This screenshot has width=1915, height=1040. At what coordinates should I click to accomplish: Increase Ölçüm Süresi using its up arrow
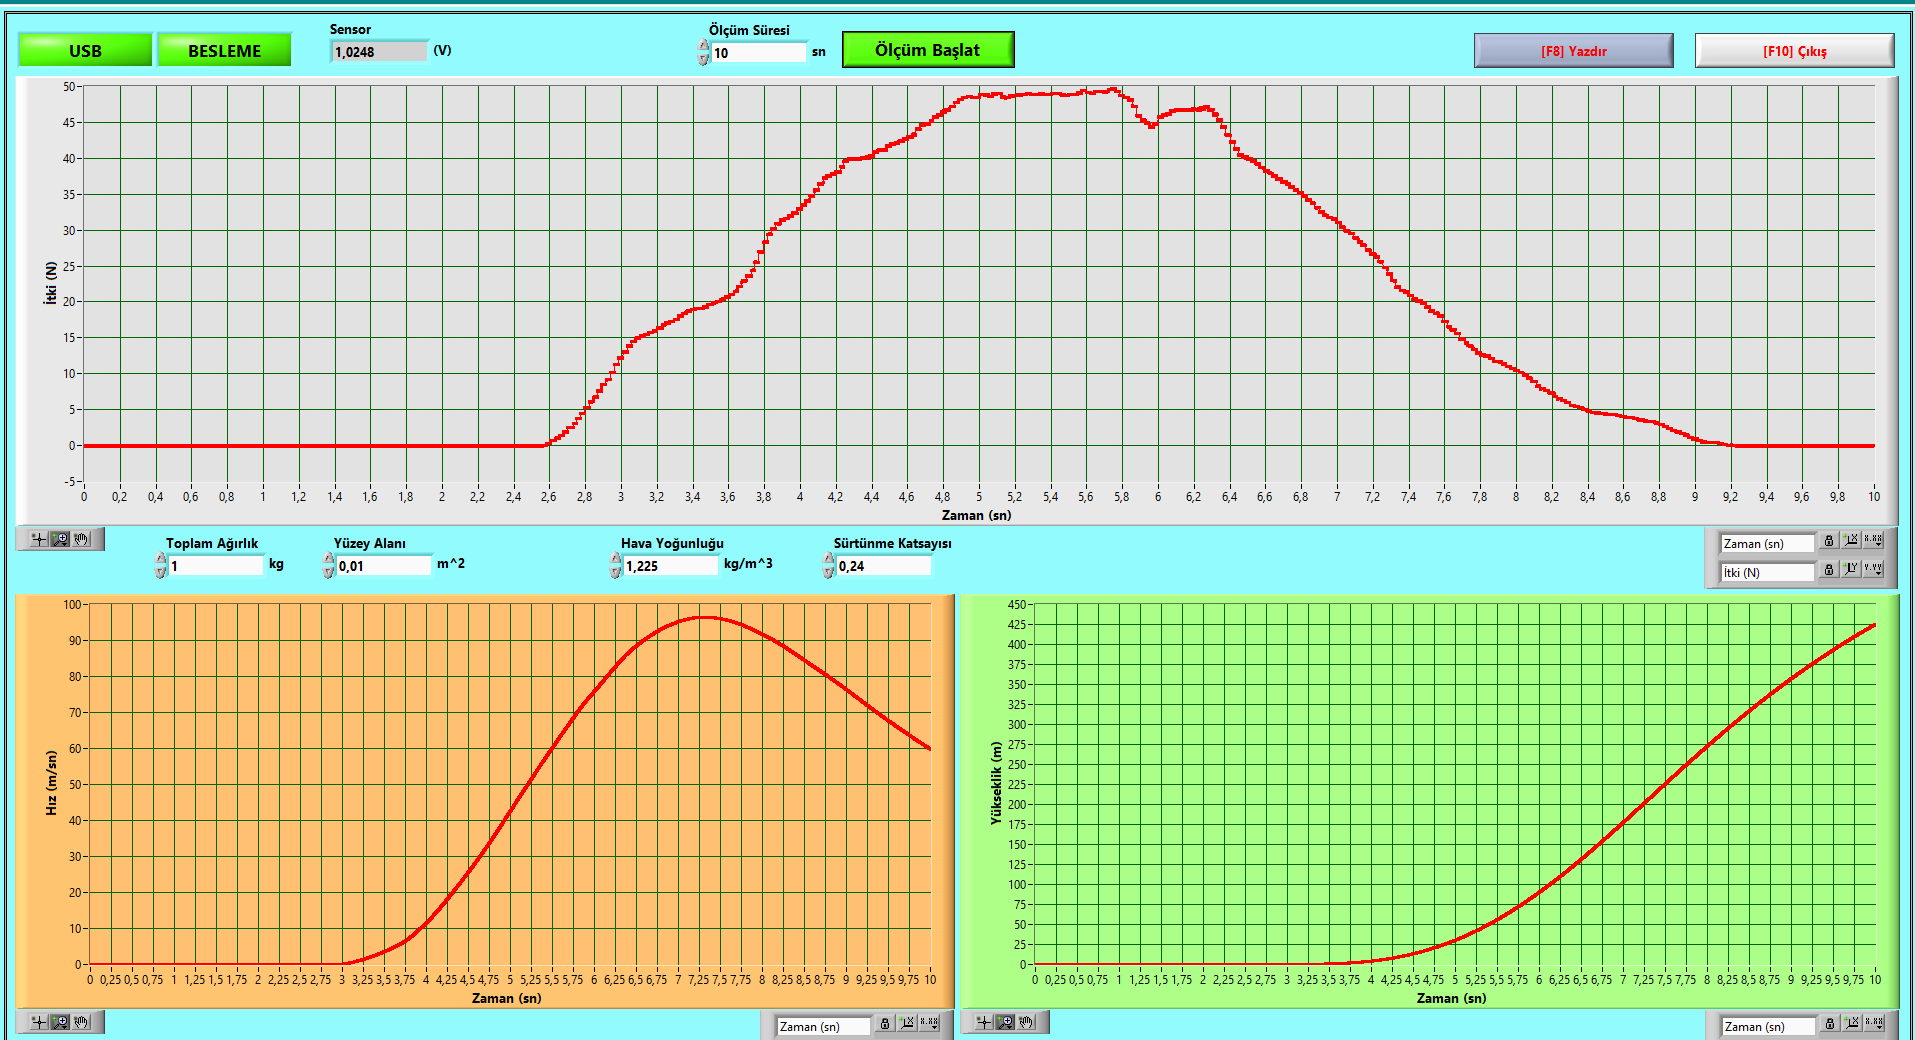pyautogui.click(x=704, y=46)
